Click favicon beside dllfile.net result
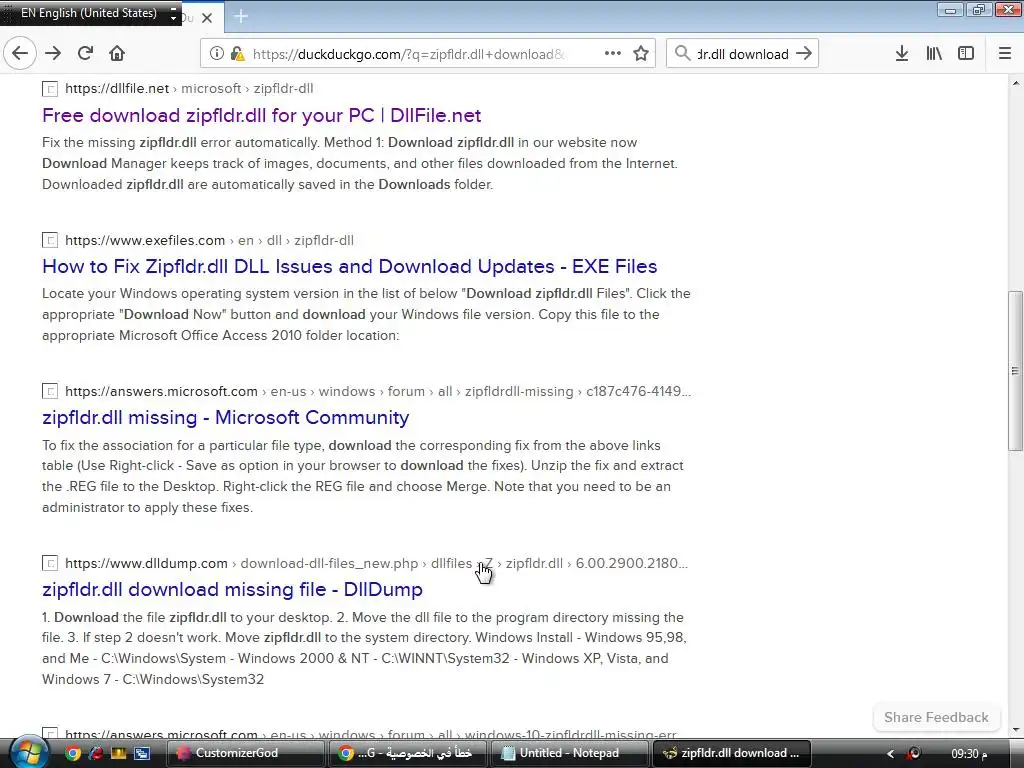The height and width of the screenshot is (768, 1024). [50, 89]
